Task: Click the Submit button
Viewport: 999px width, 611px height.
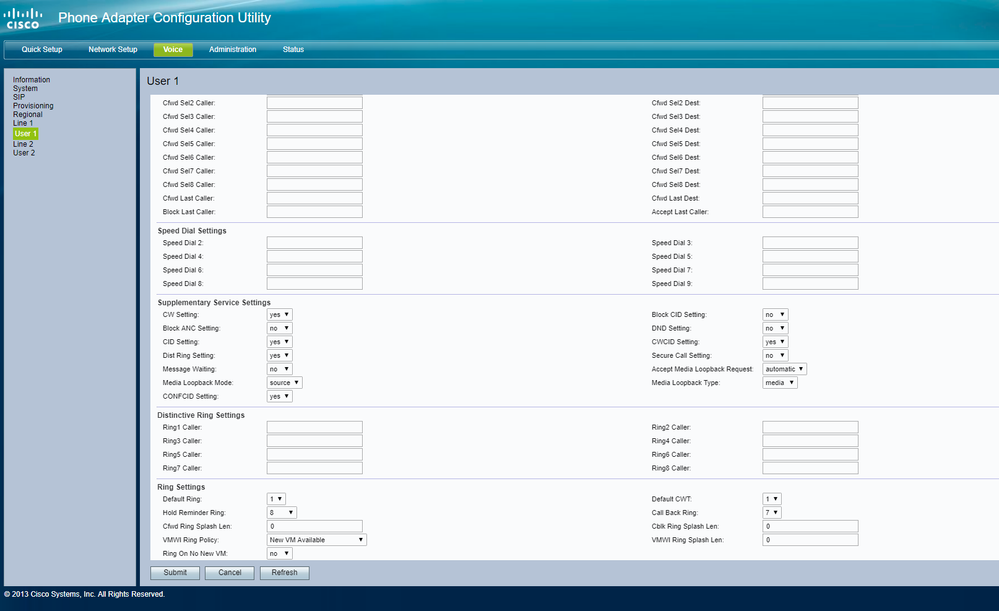Action: click(175, 573)
